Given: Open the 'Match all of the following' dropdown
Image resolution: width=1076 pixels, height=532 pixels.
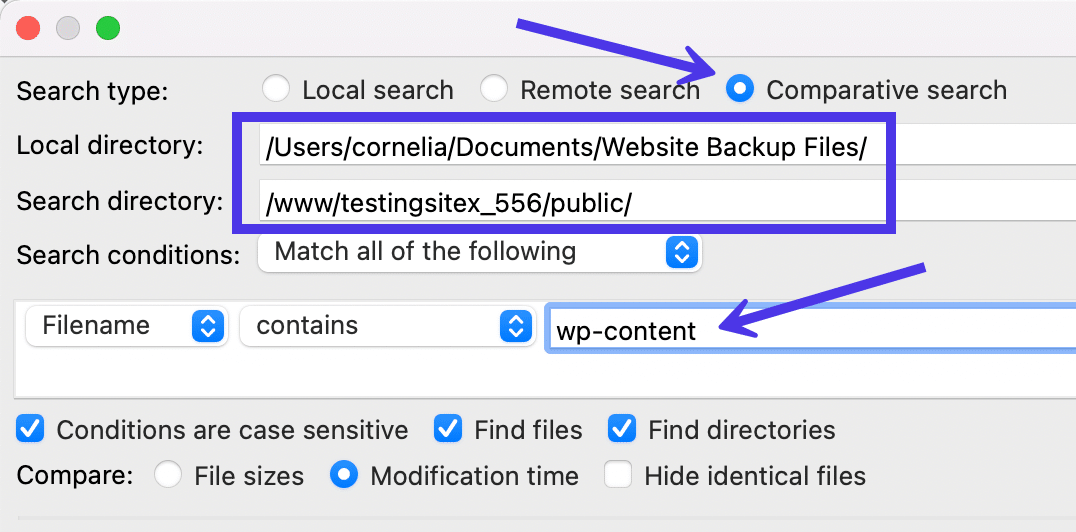Looking at the screenshot, I should tap(480, 251).
